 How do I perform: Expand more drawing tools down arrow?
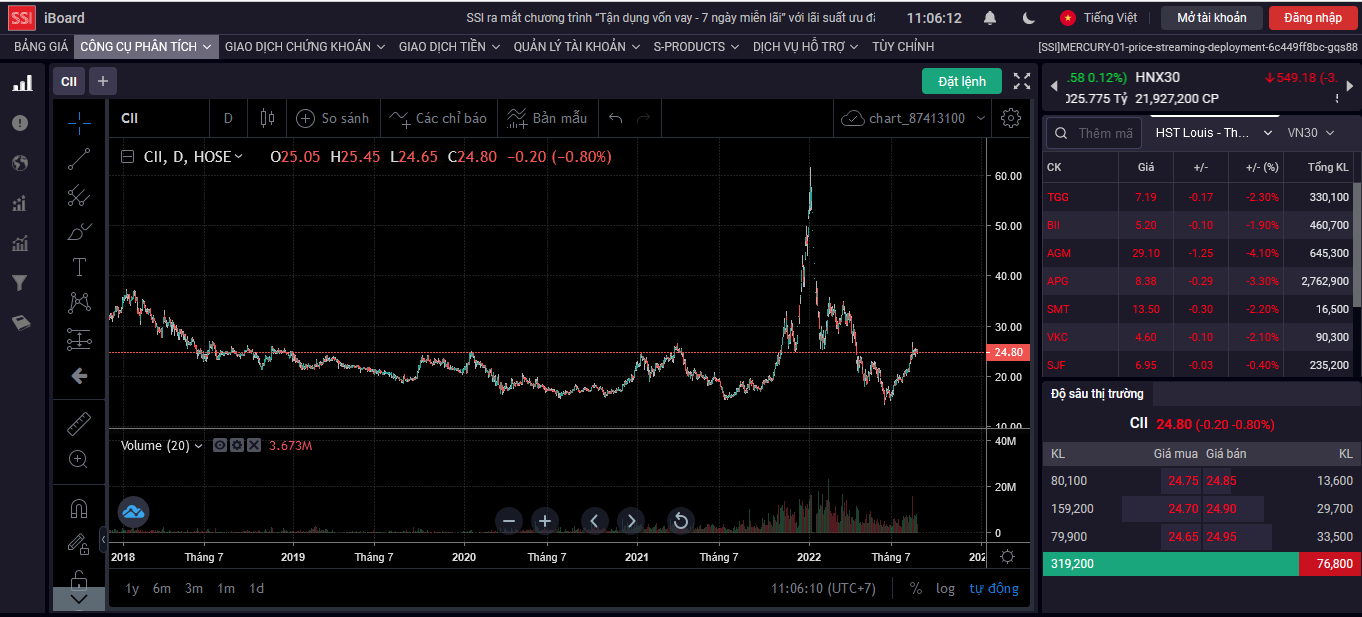pos(79,599)
